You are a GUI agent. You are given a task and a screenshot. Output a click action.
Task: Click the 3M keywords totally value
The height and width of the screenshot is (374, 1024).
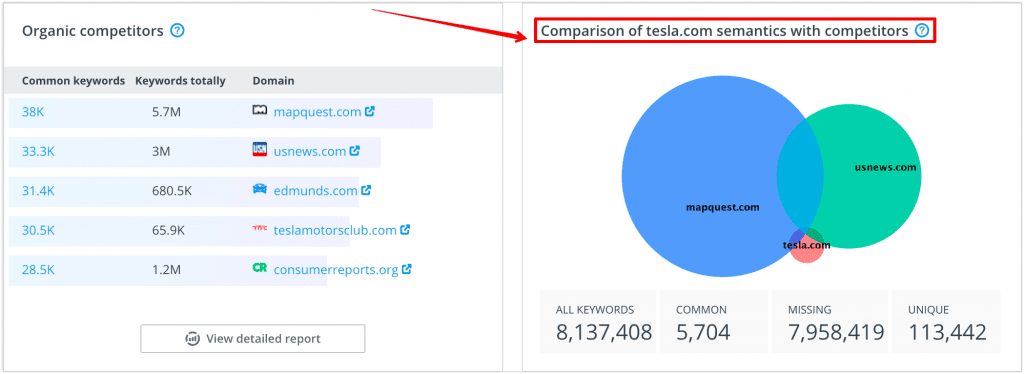(x=161, y=151)
